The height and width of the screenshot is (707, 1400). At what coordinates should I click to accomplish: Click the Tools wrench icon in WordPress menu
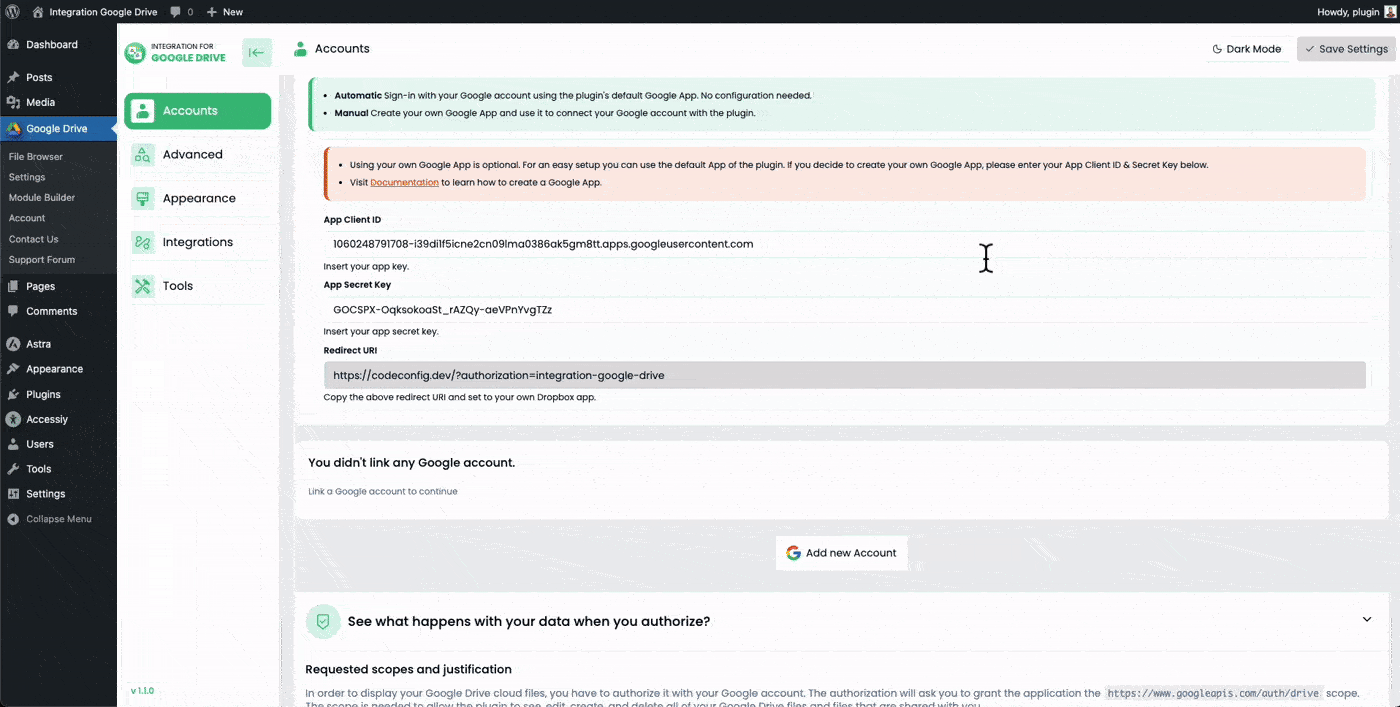13,469
